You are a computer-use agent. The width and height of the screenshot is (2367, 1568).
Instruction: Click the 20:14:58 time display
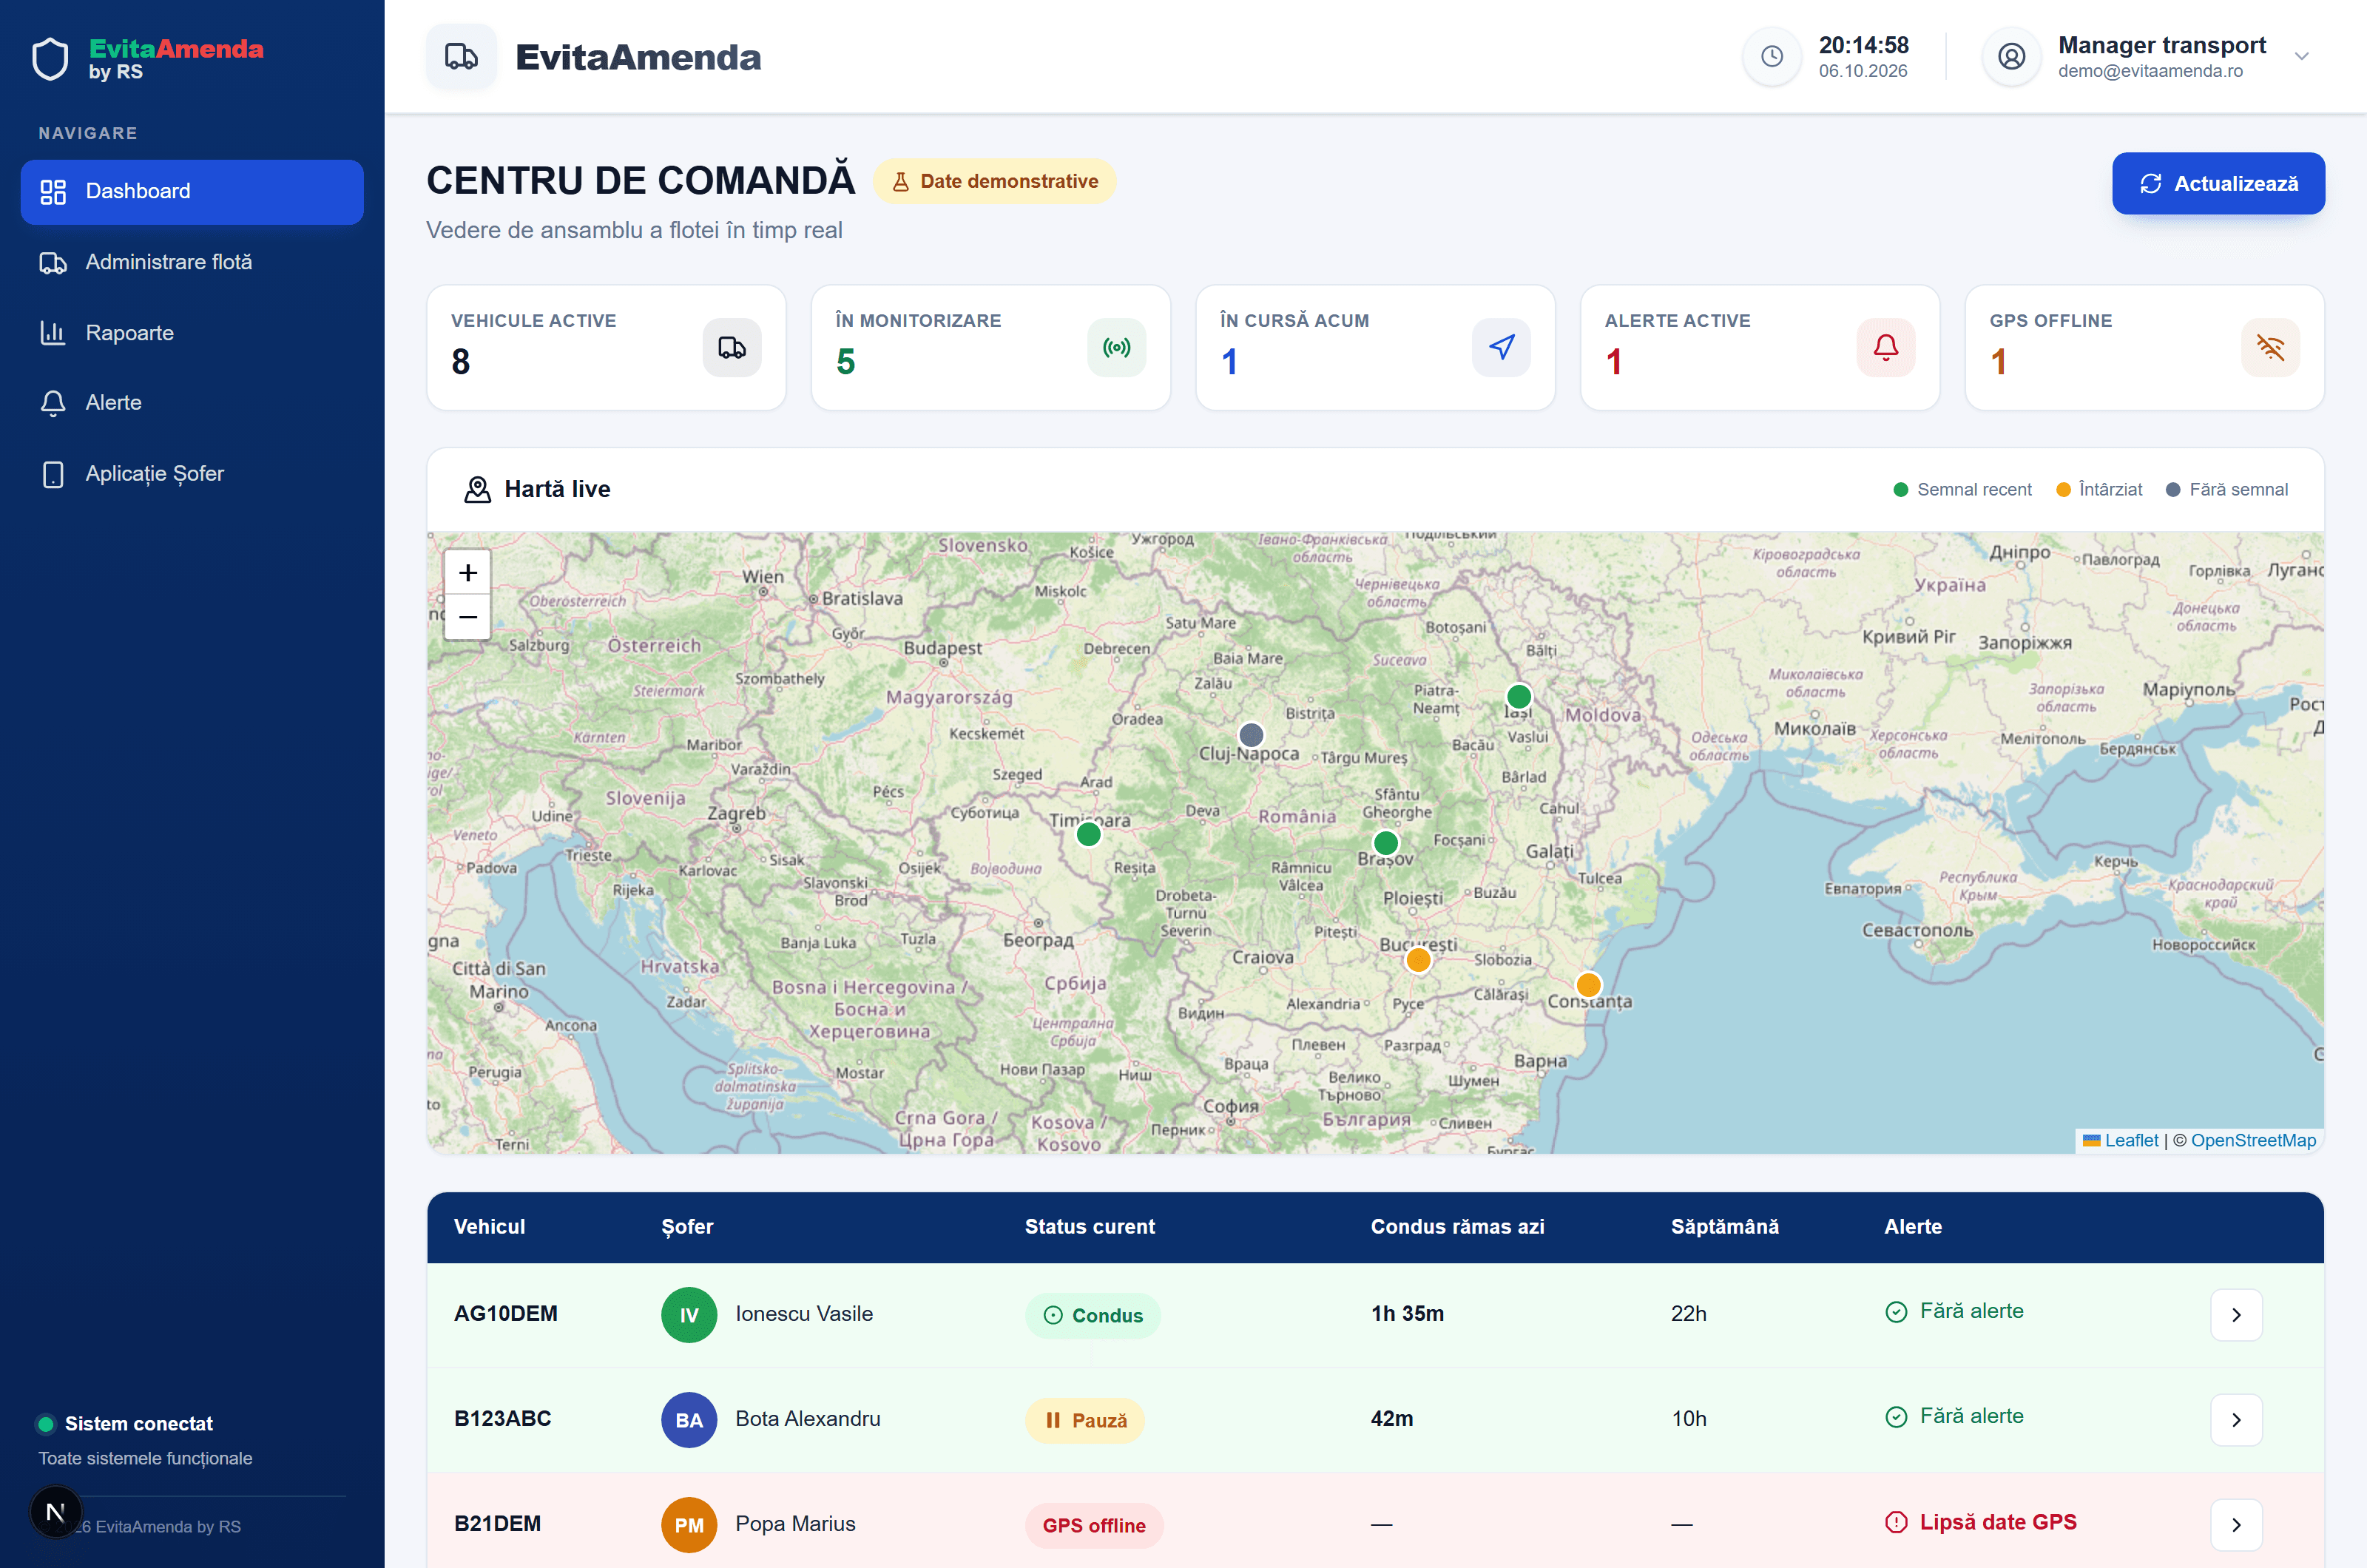click(x=1863, y=45)
